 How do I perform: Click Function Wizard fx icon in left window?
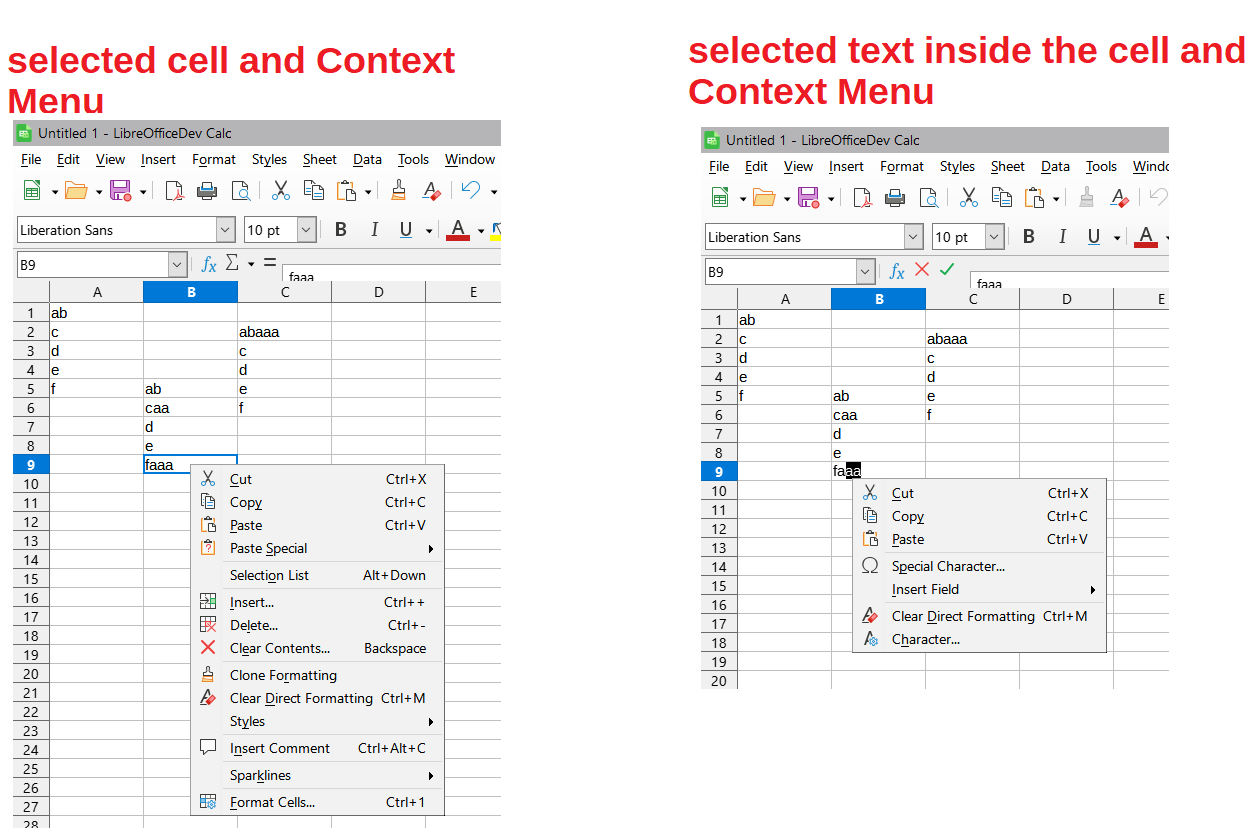point(209,264)
